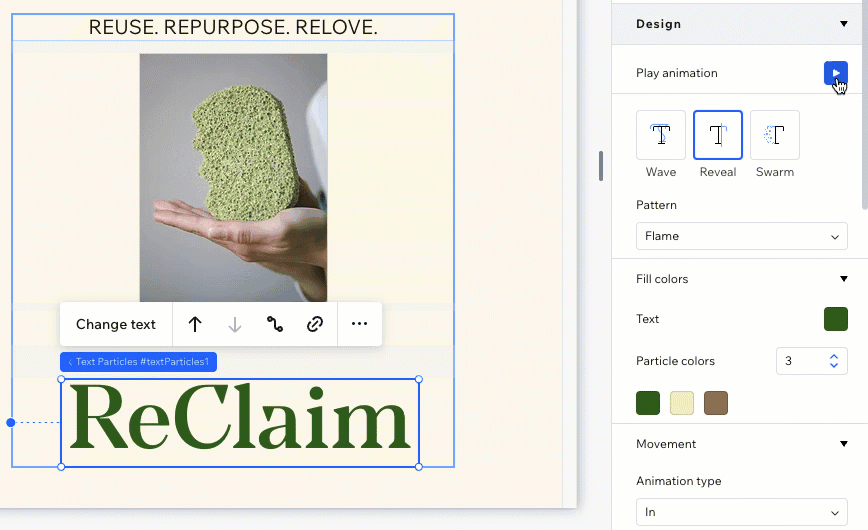Edit the cream particle color
Viewport: 868px width, 530px height.
point(681,403)
